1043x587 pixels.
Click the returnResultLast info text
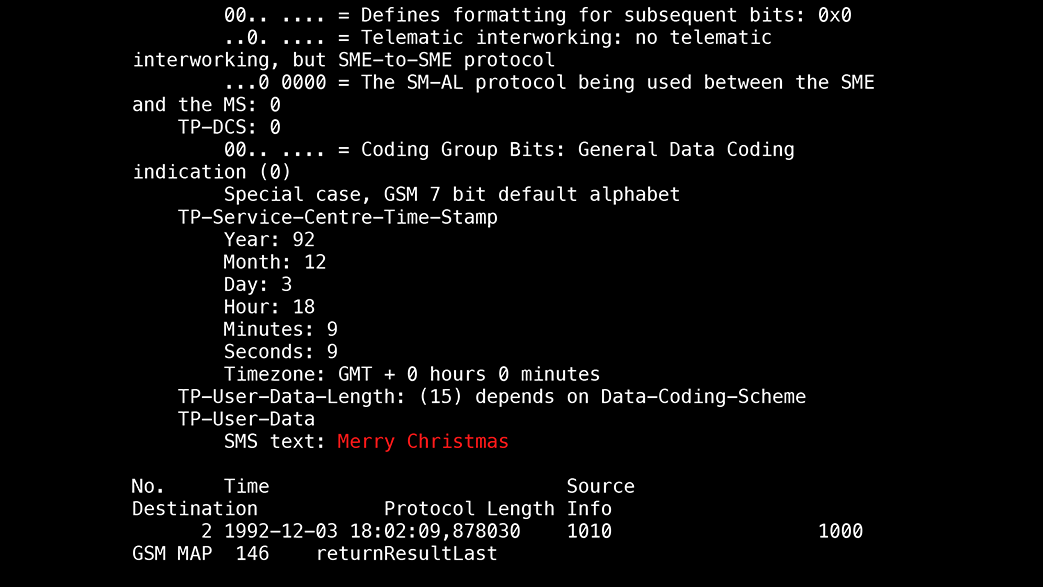406,554
